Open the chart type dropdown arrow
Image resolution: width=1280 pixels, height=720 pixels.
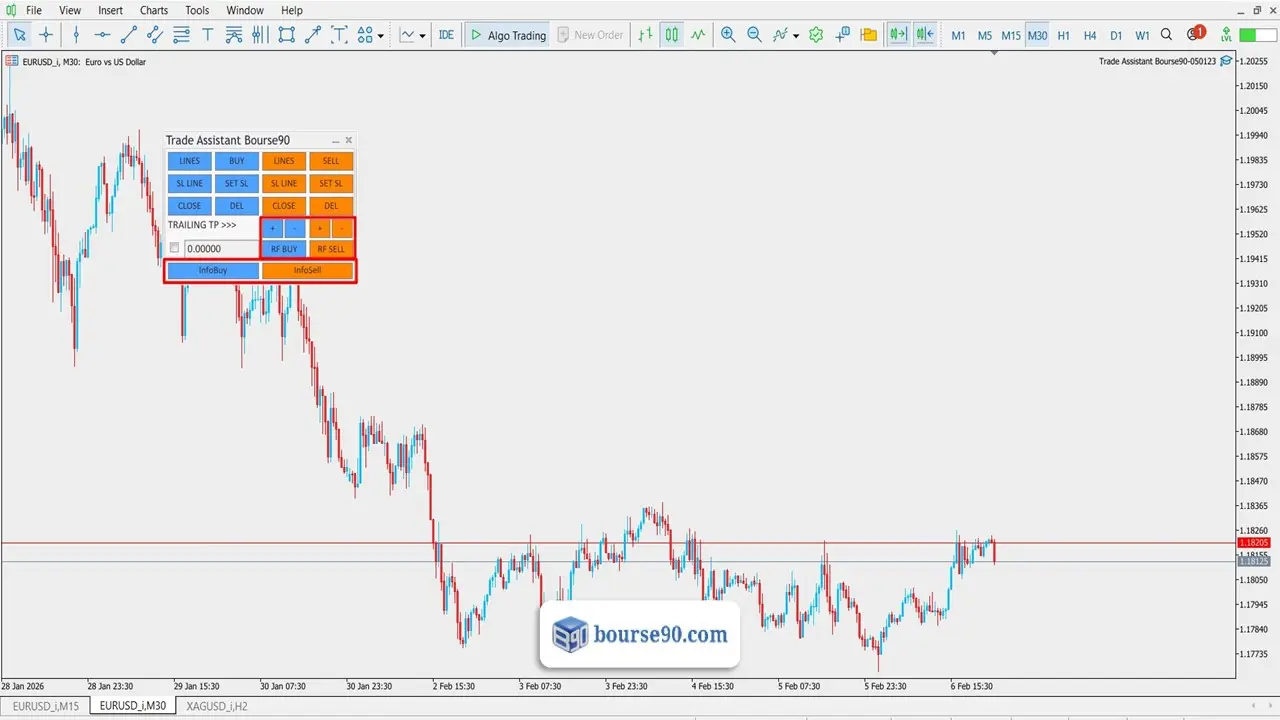coord(422,36)
